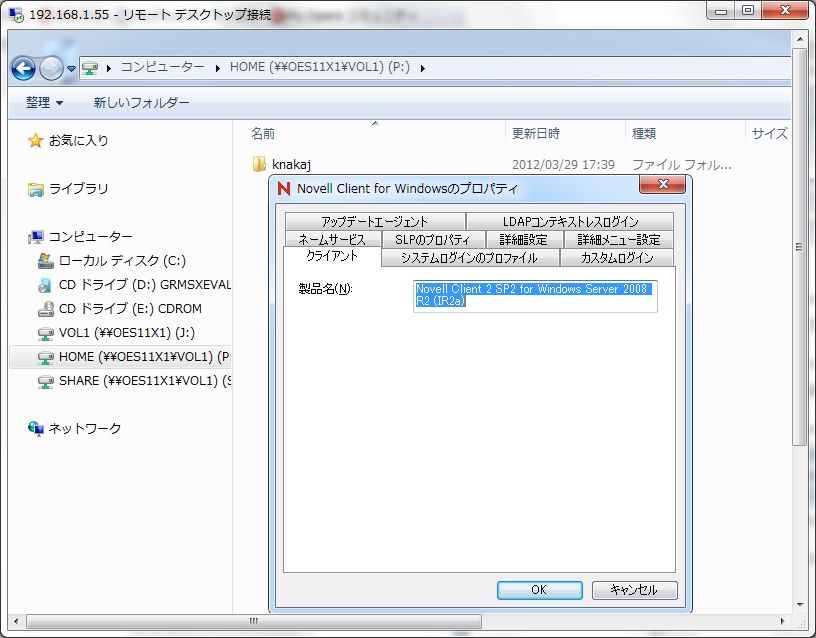Click VOL1 (J:) network drive icon
816x638 pixels.
(46, 333)
